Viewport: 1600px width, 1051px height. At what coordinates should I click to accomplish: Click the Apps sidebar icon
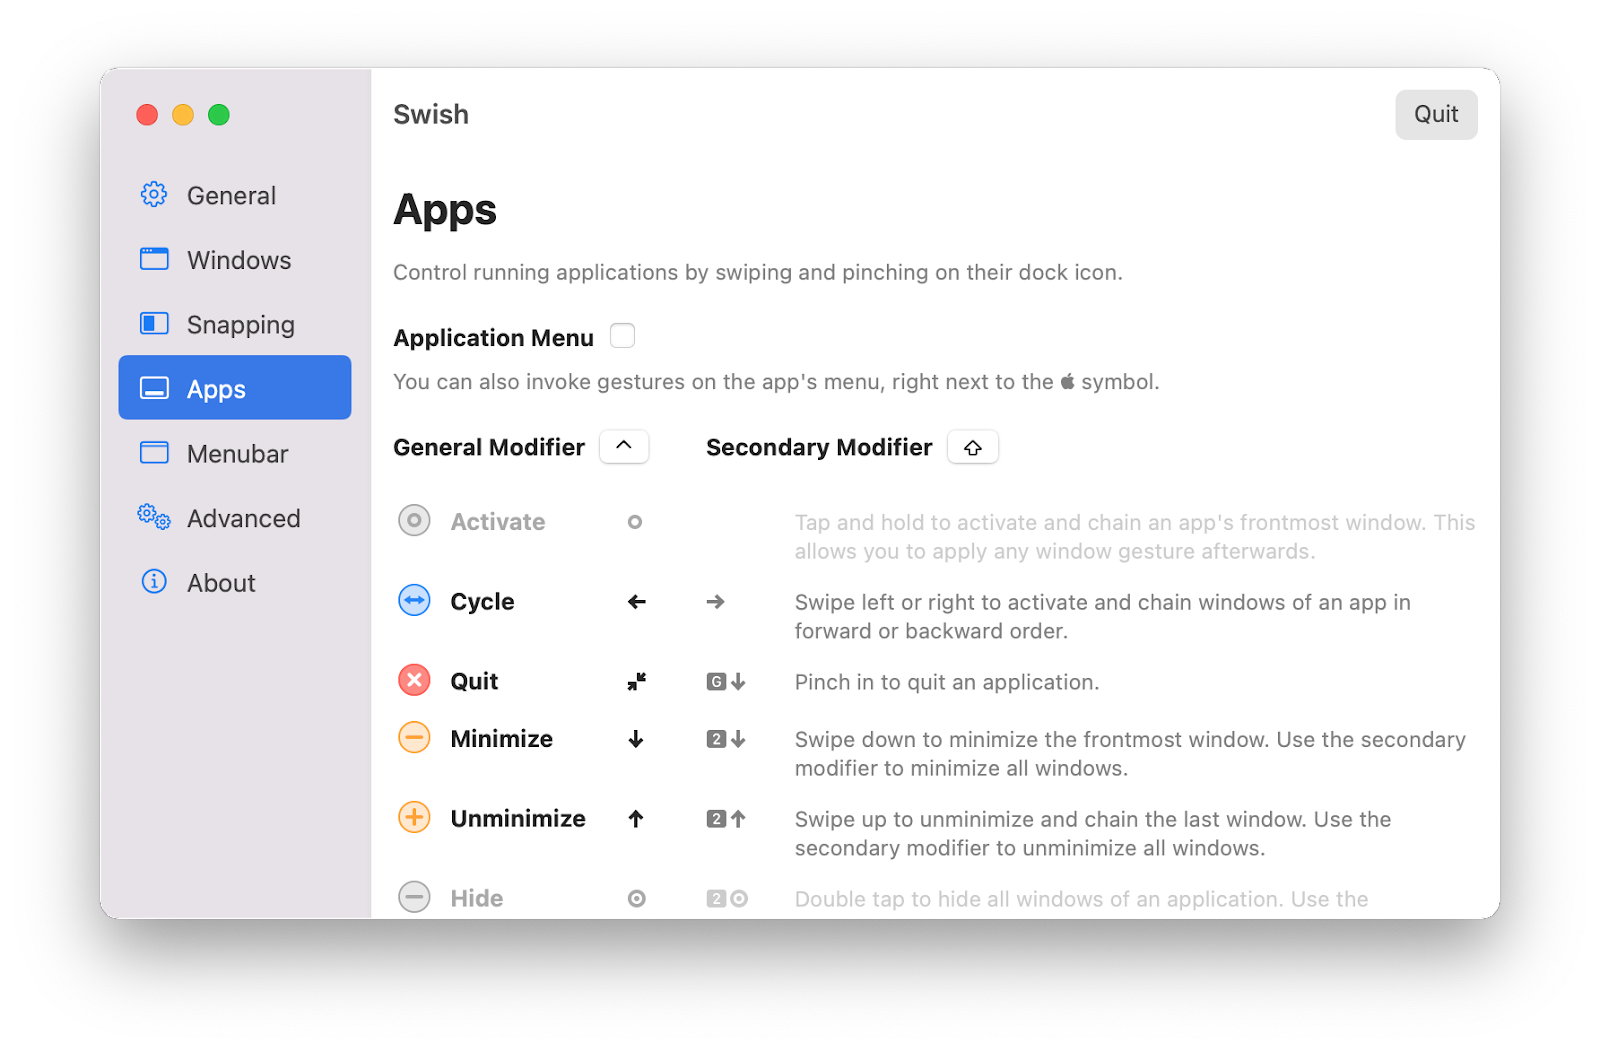tap(154, 388)
